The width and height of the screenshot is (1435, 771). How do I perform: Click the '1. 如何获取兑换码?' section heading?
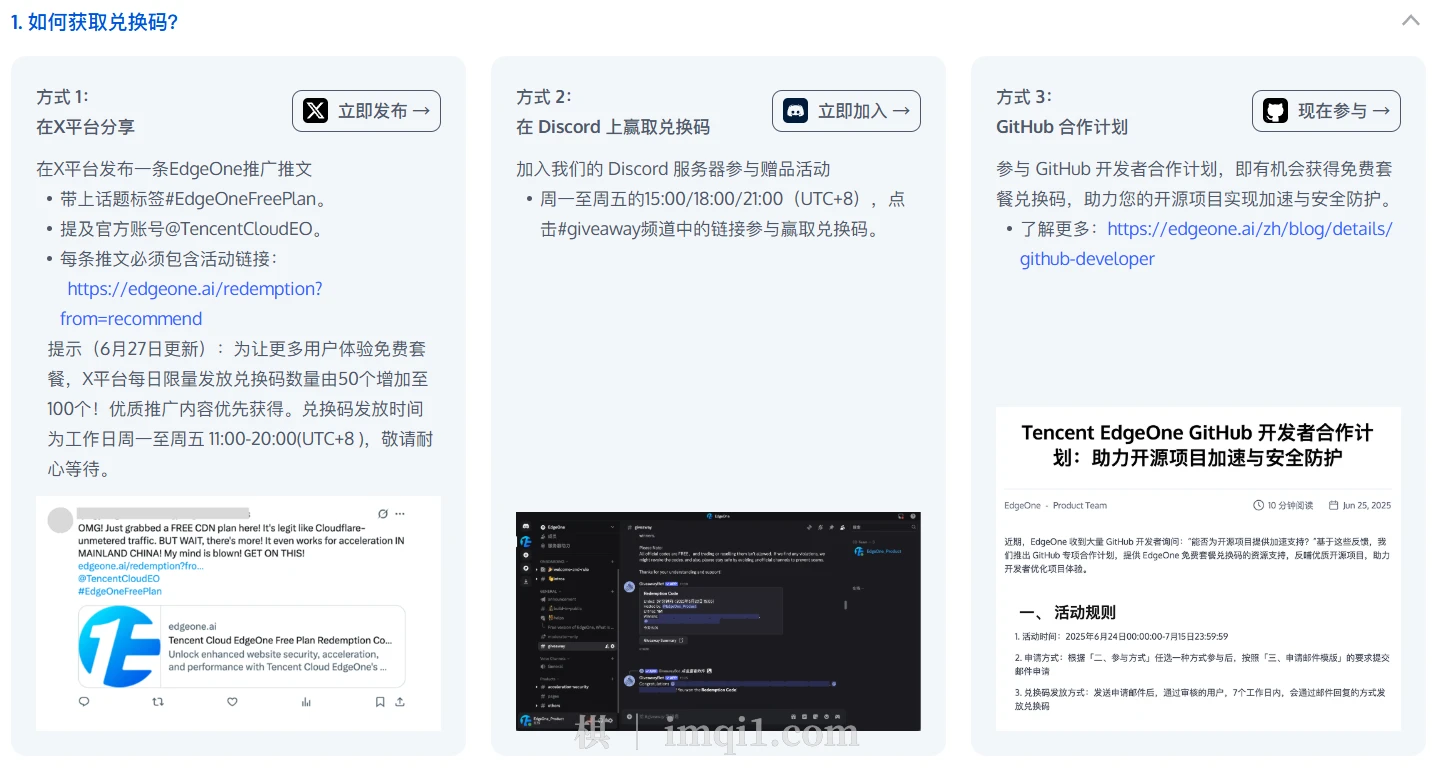(95, 21)
